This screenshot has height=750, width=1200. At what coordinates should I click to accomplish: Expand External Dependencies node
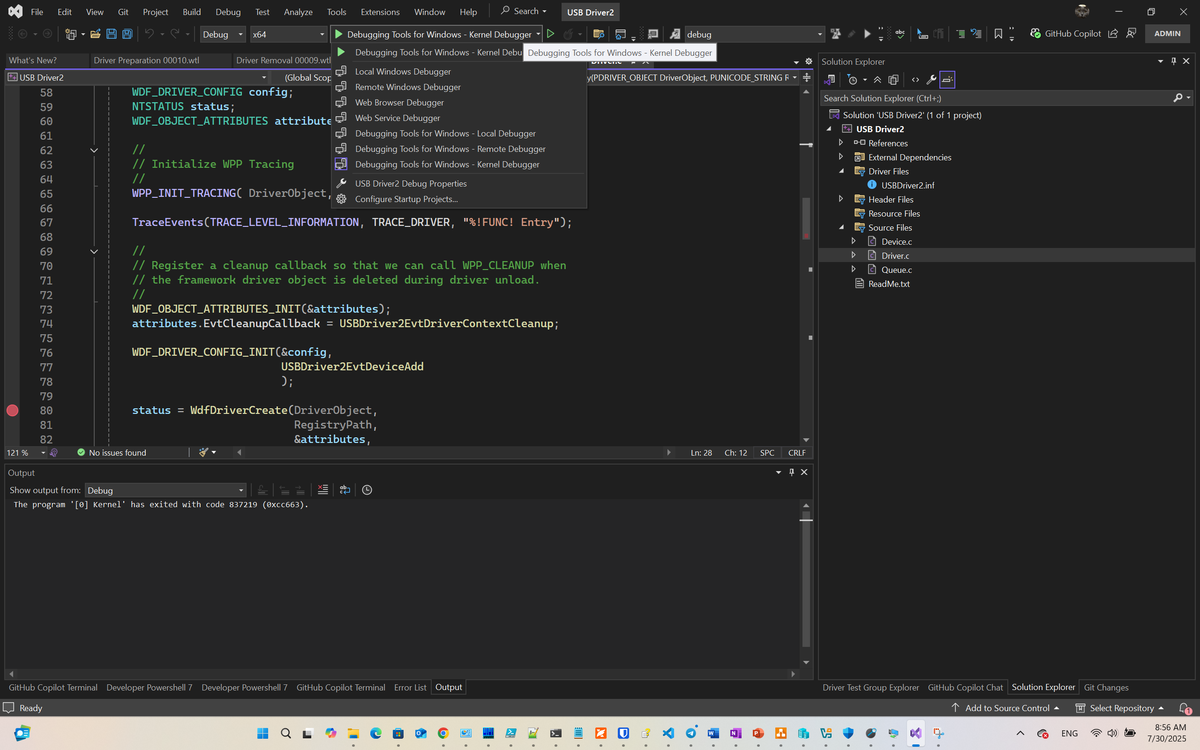842,157
